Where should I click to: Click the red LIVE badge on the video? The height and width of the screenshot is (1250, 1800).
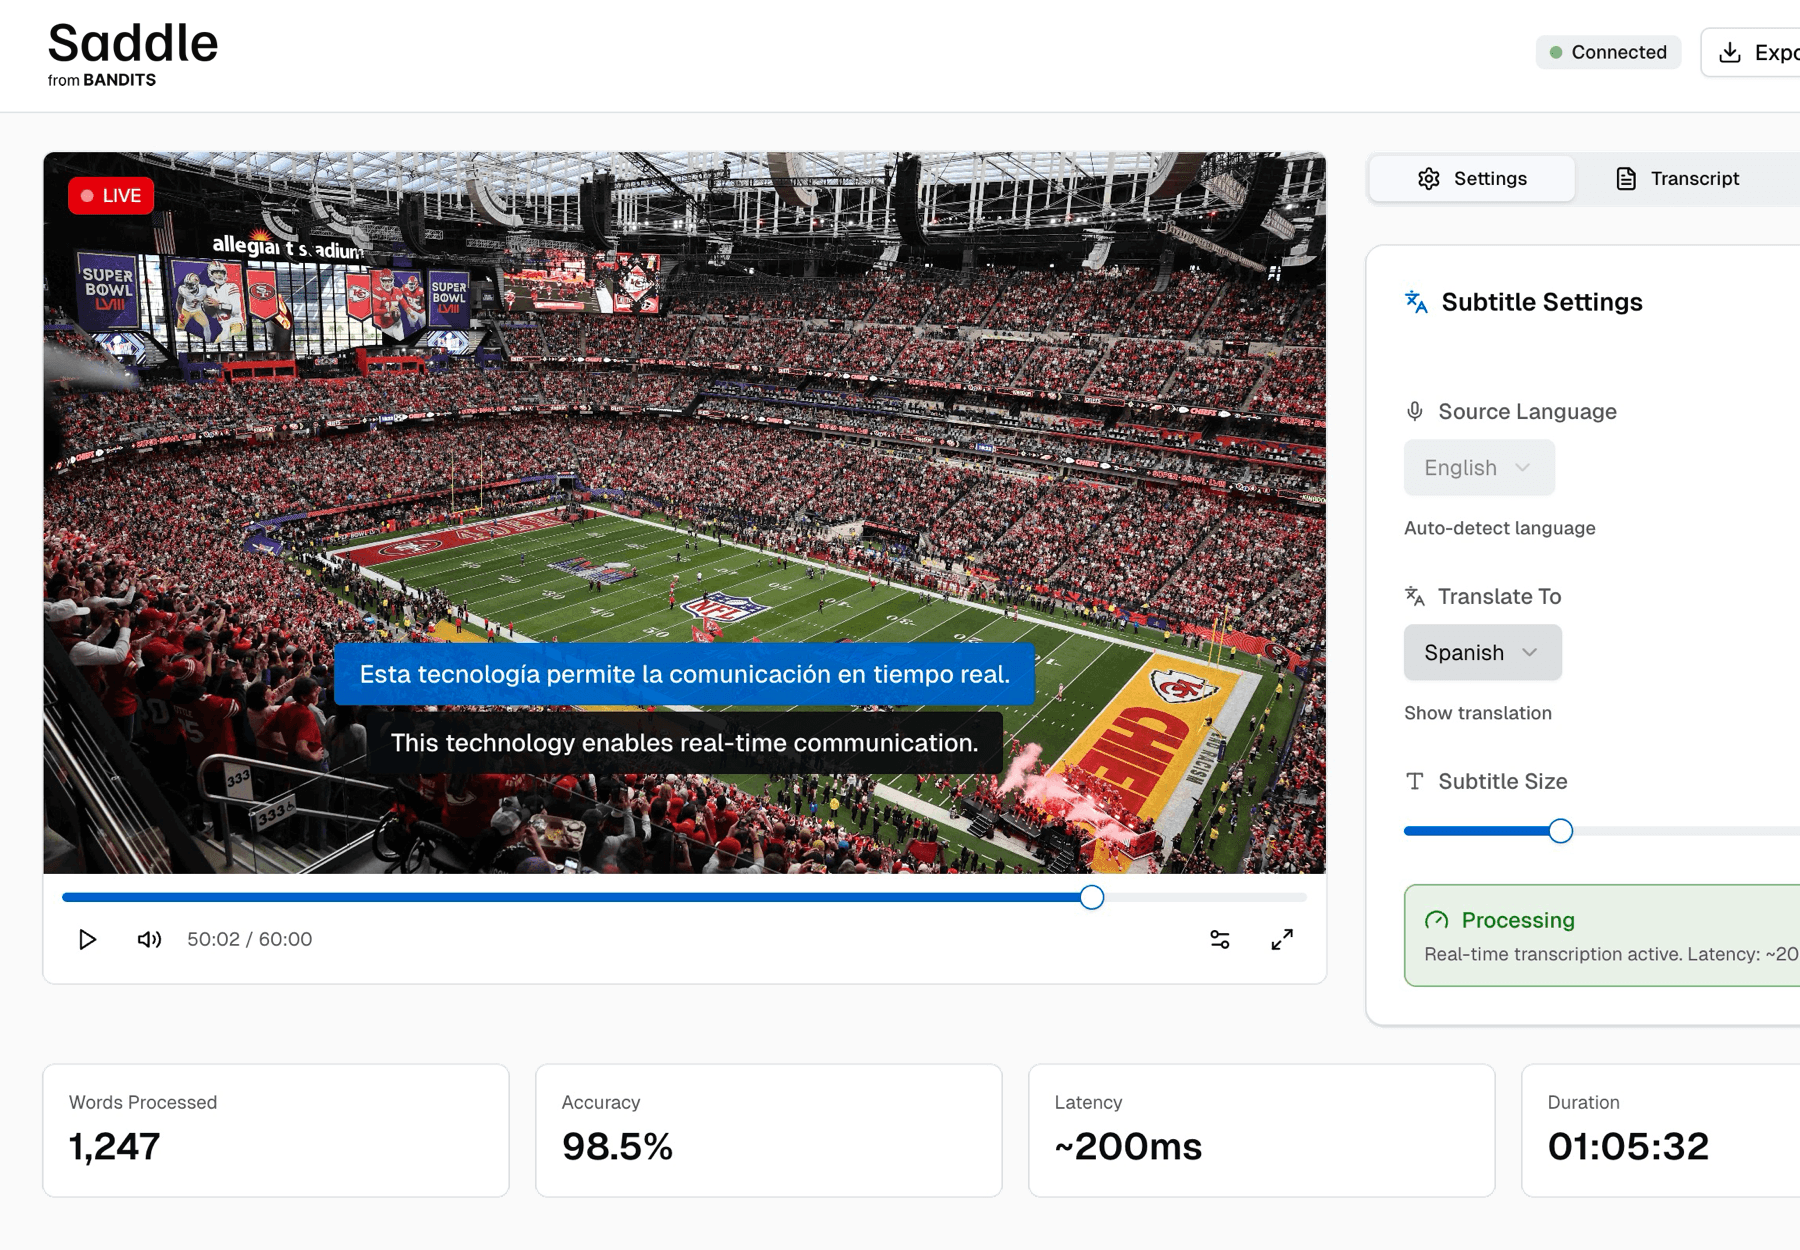click(111, 196)
